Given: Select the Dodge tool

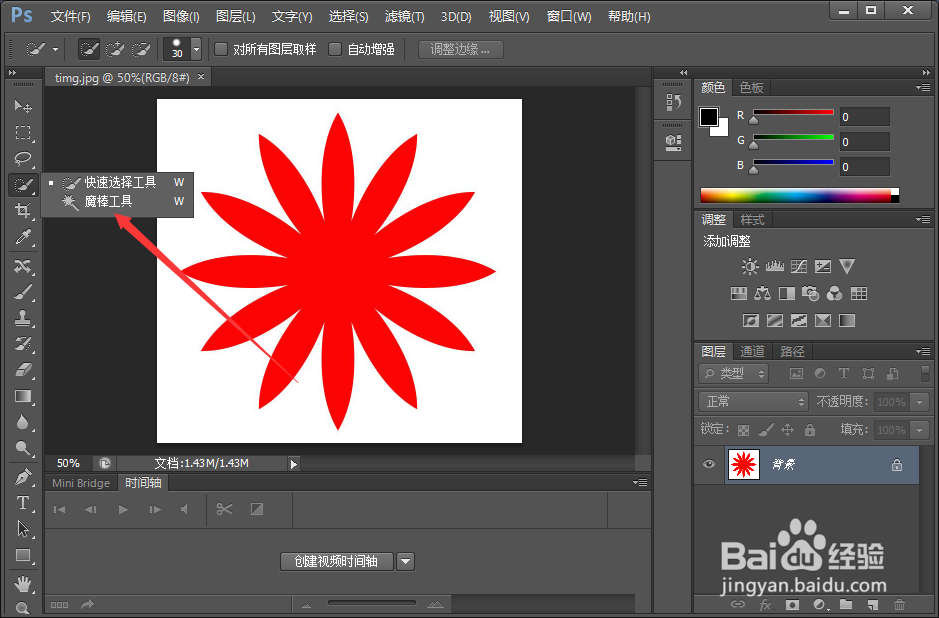Looking at the screenshot, I should tap(23, 448).
